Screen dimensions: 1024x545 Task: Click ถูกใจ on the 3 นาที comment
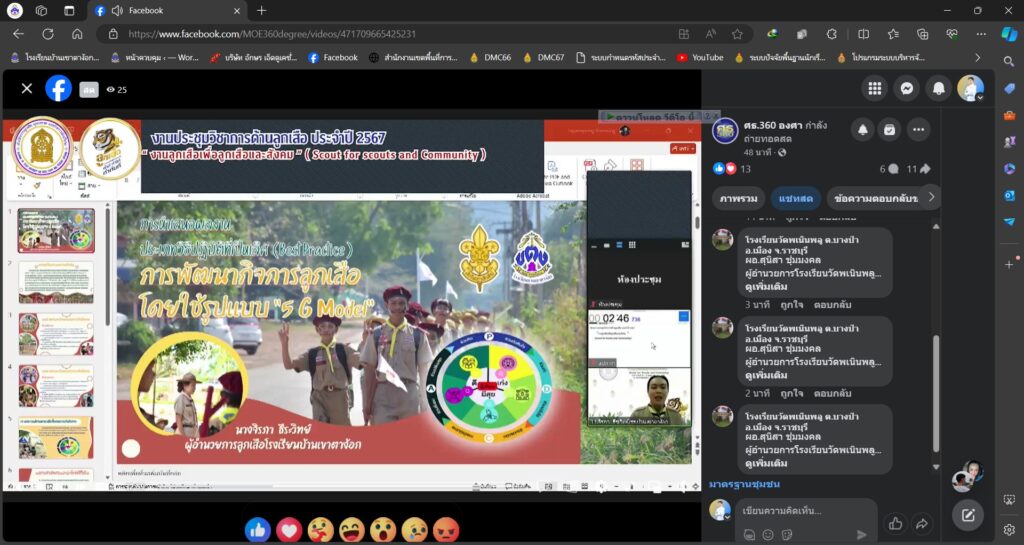pos(792,305)
